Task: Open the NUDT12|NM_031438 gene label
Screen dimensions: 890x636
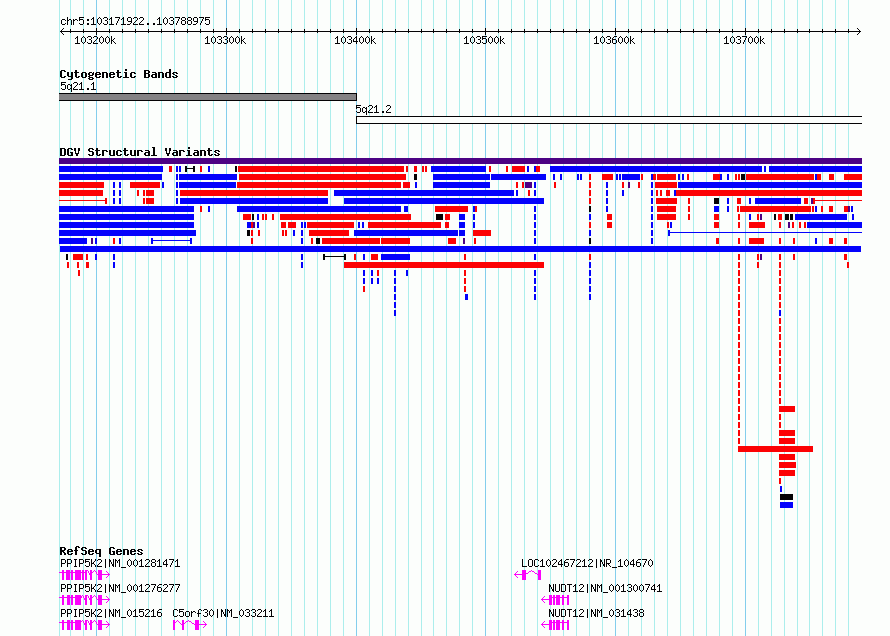Action: pos(596,613)
